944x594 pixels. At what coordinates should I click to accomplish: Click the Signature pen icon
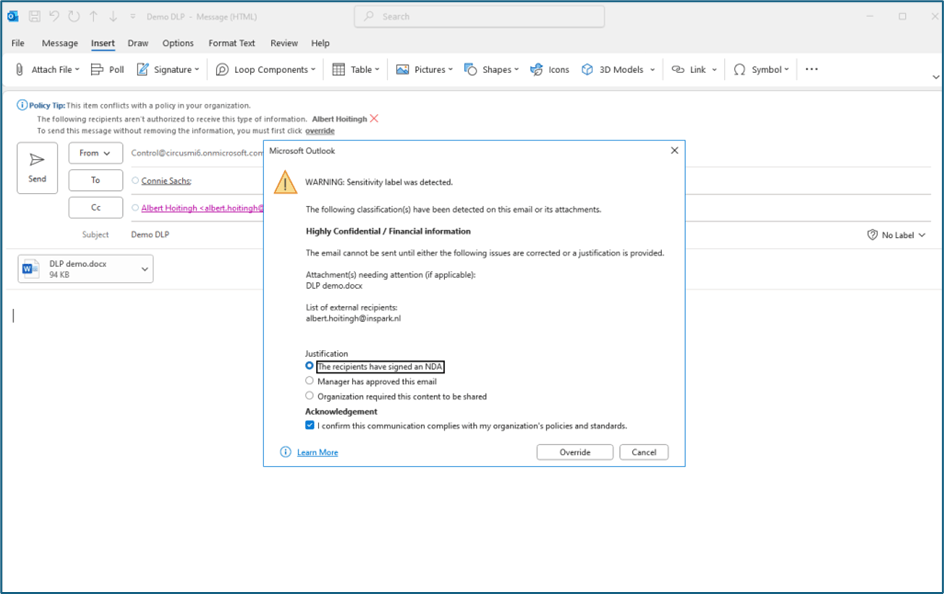143,70
